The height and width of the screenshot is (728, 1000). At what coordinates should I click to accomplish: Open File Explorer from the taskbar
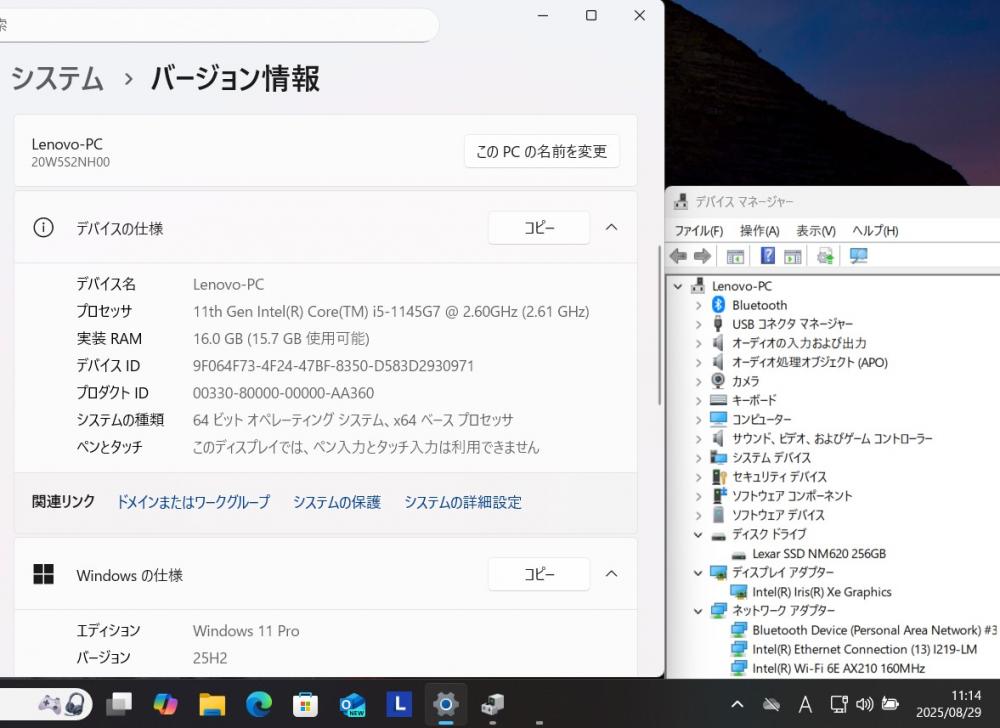point(212,704)
